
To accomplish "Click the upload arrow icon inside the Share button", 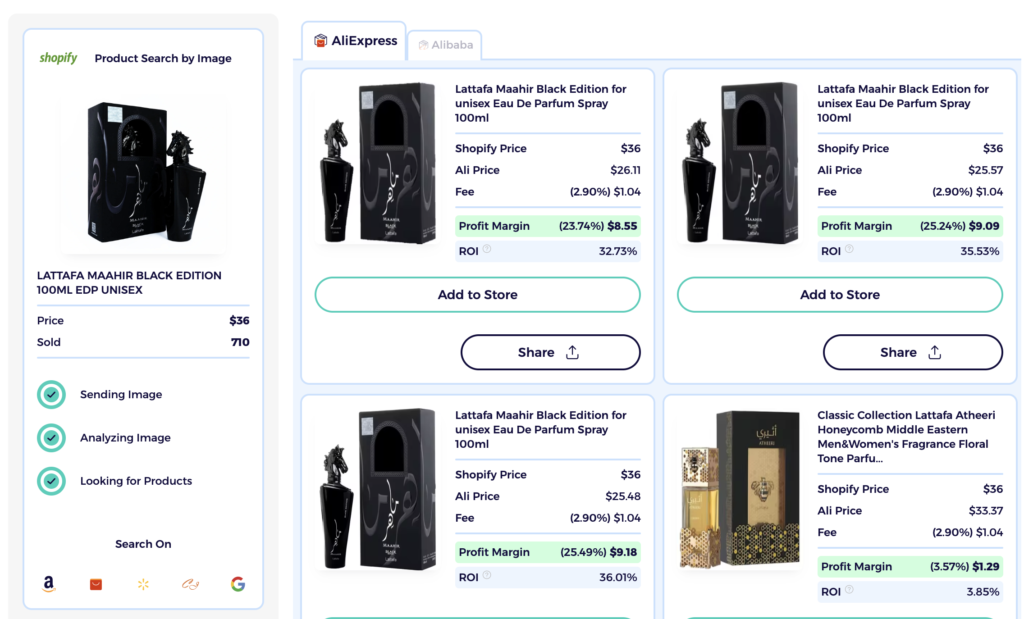I will tap(571, 352).
